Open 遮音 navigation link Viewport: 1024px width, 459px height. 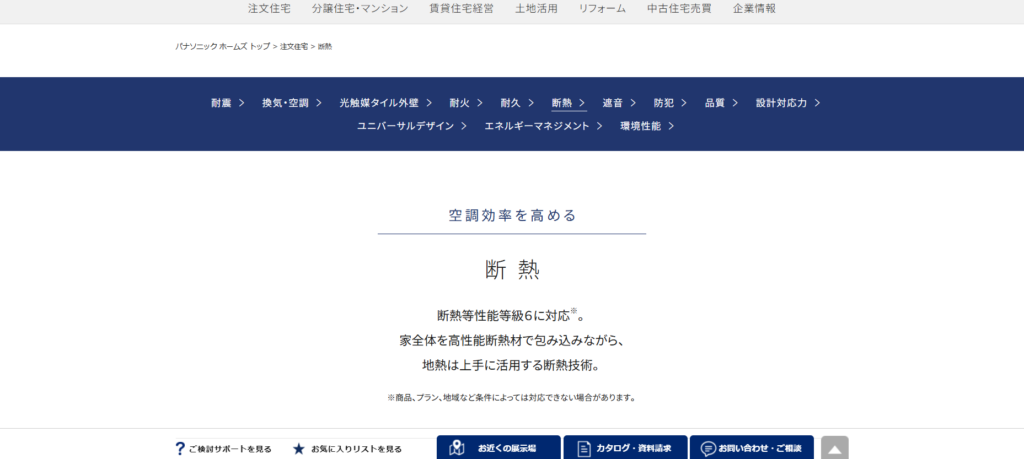tap(613, 103)
